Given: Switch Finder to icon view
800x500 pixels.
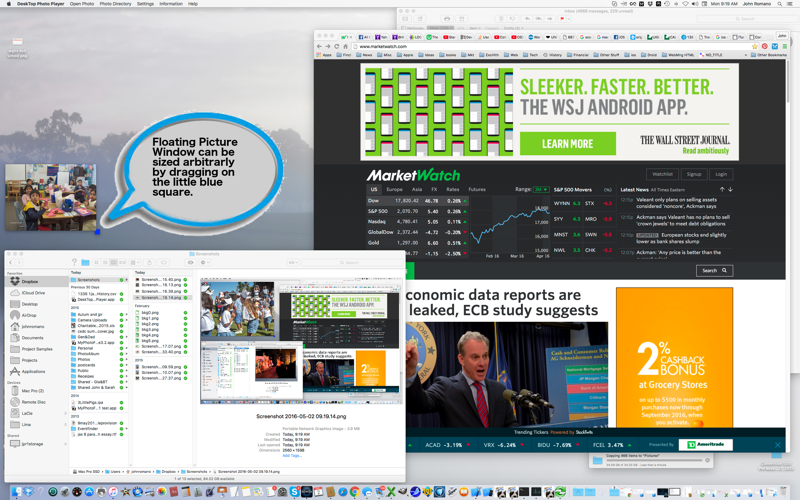Looking at the screenshot, I should [96, 262].
